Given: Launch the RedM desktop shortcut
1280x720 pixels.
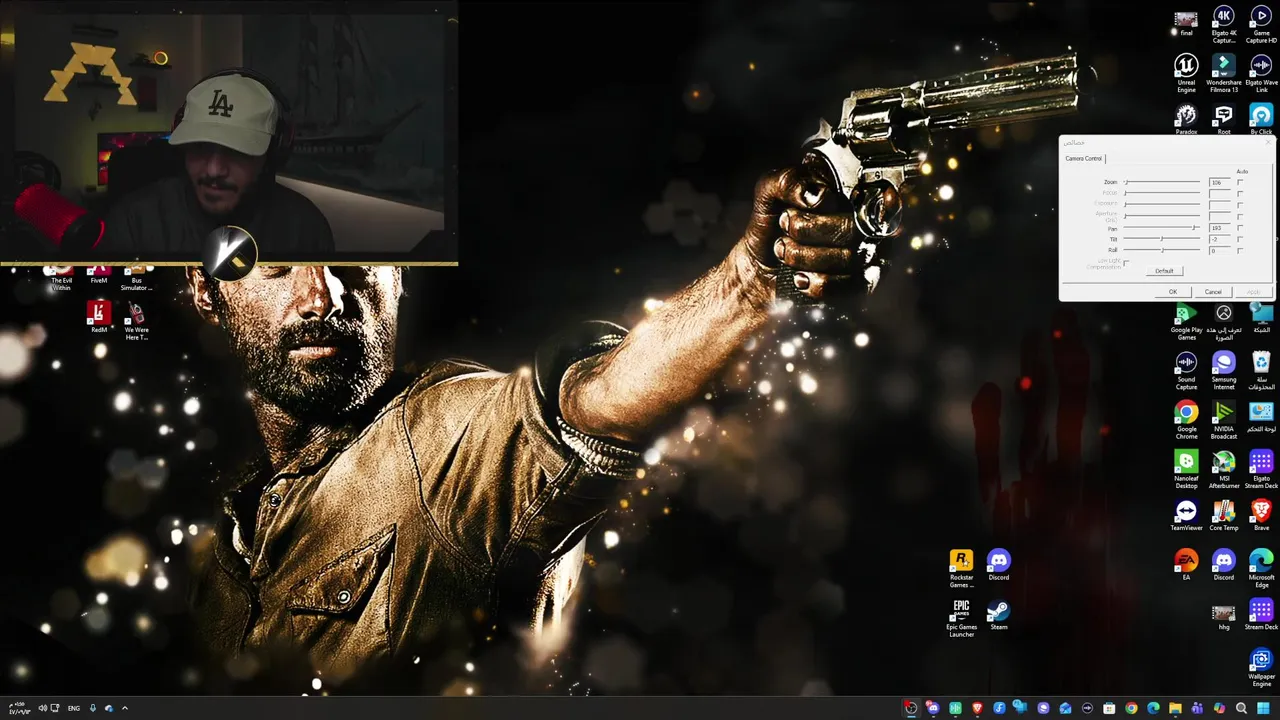Looking at the screenshot, I should click(98, 318).
